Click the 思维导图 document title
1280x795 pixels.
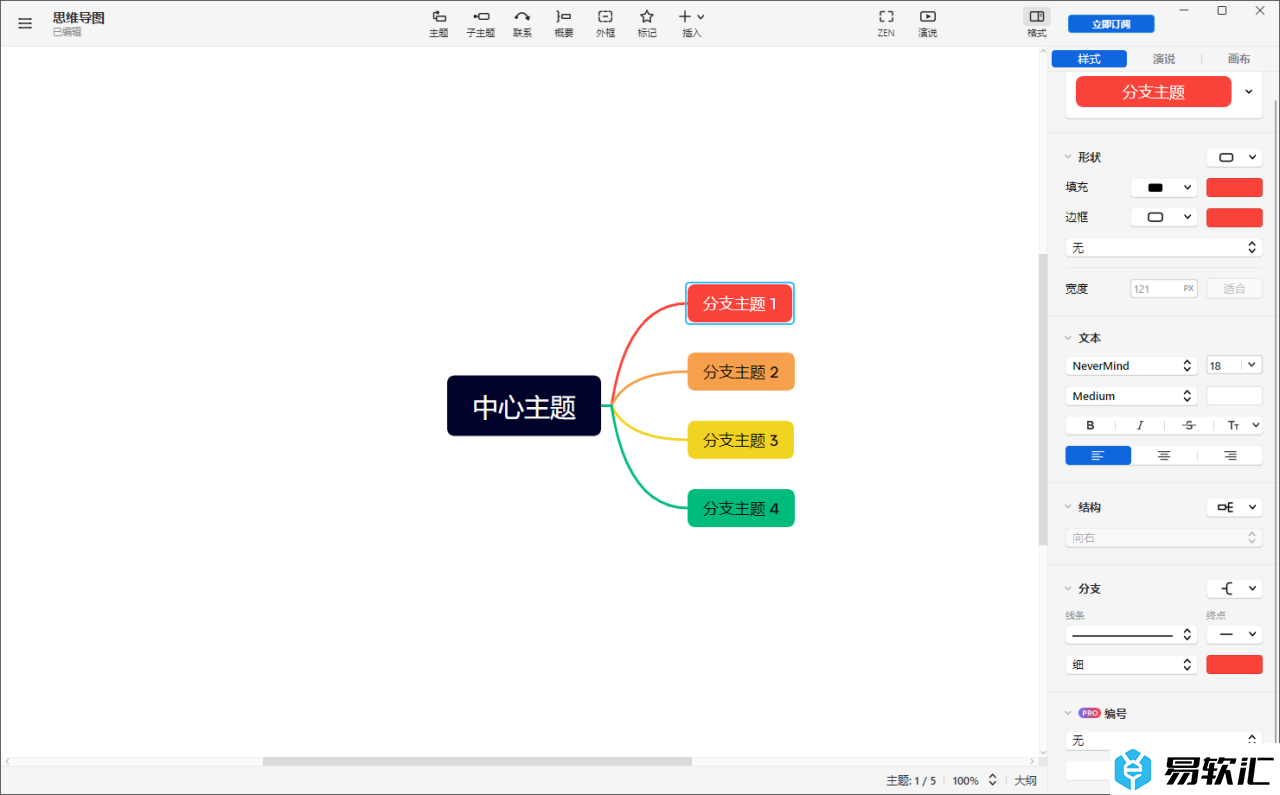(79, 18)
